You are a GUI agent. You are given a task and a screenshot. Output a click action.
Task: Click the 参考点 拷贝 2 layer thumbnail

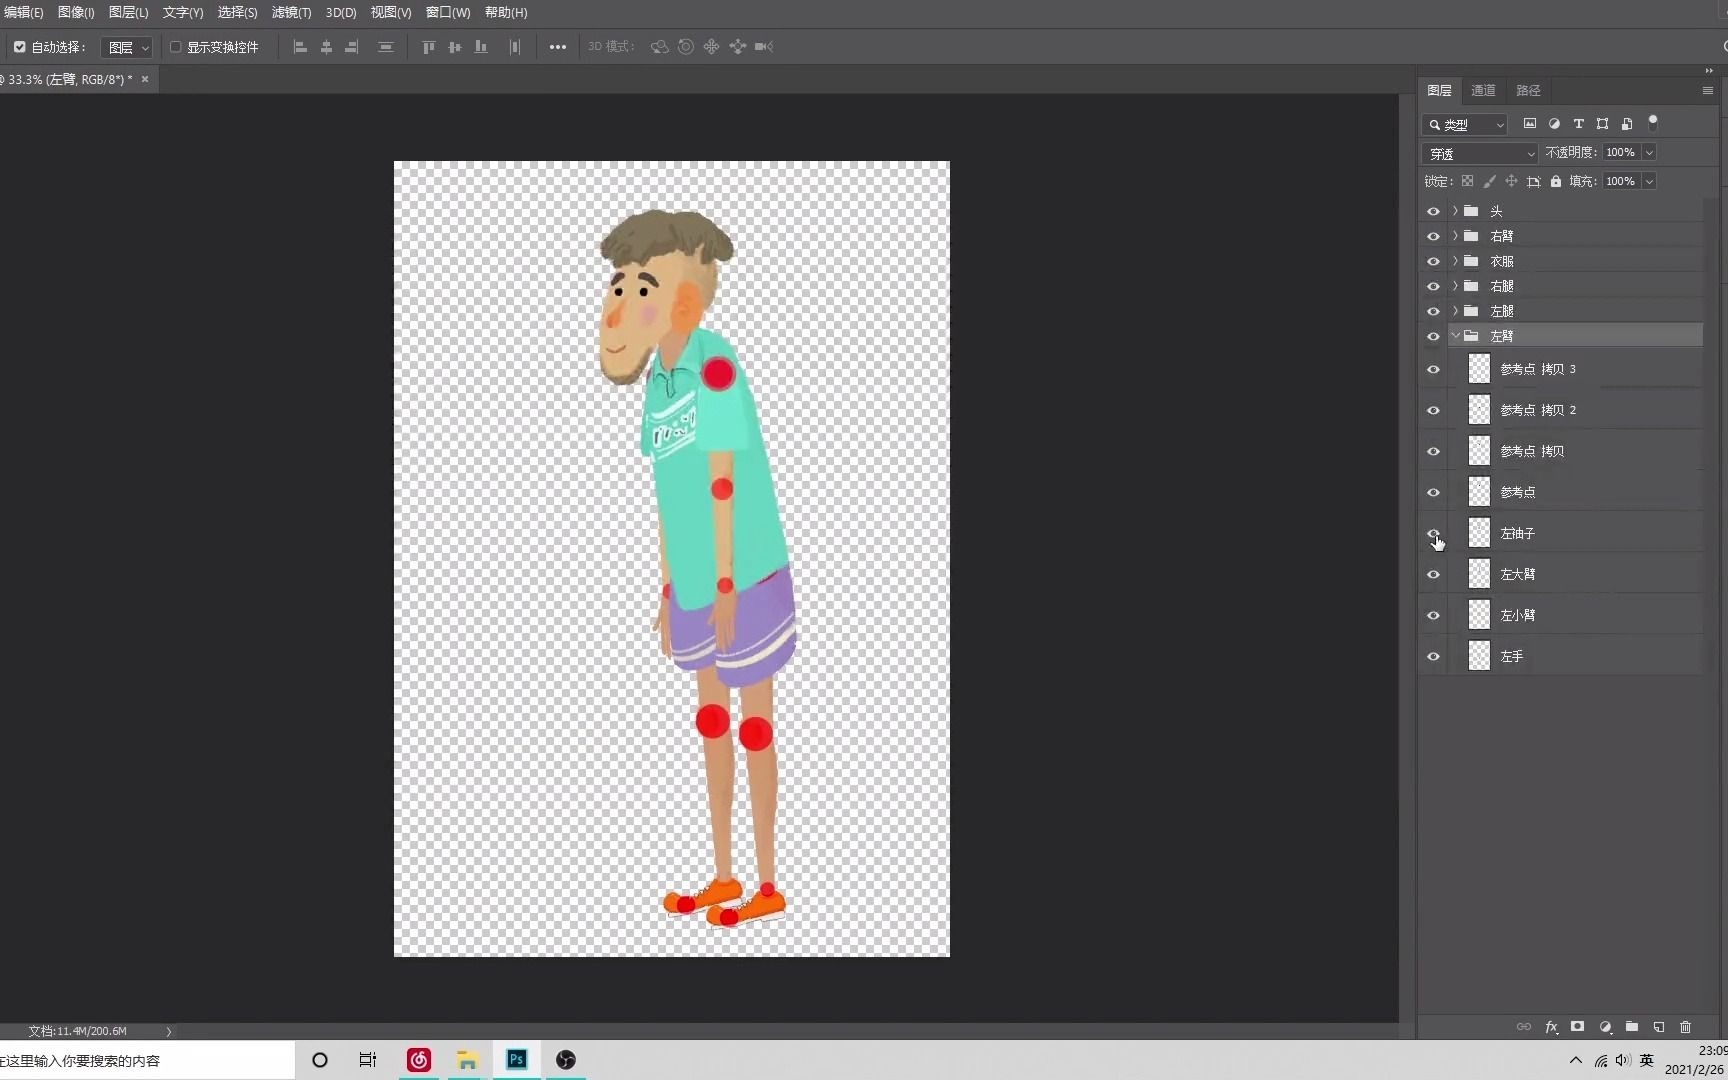tap(1479, 410)
